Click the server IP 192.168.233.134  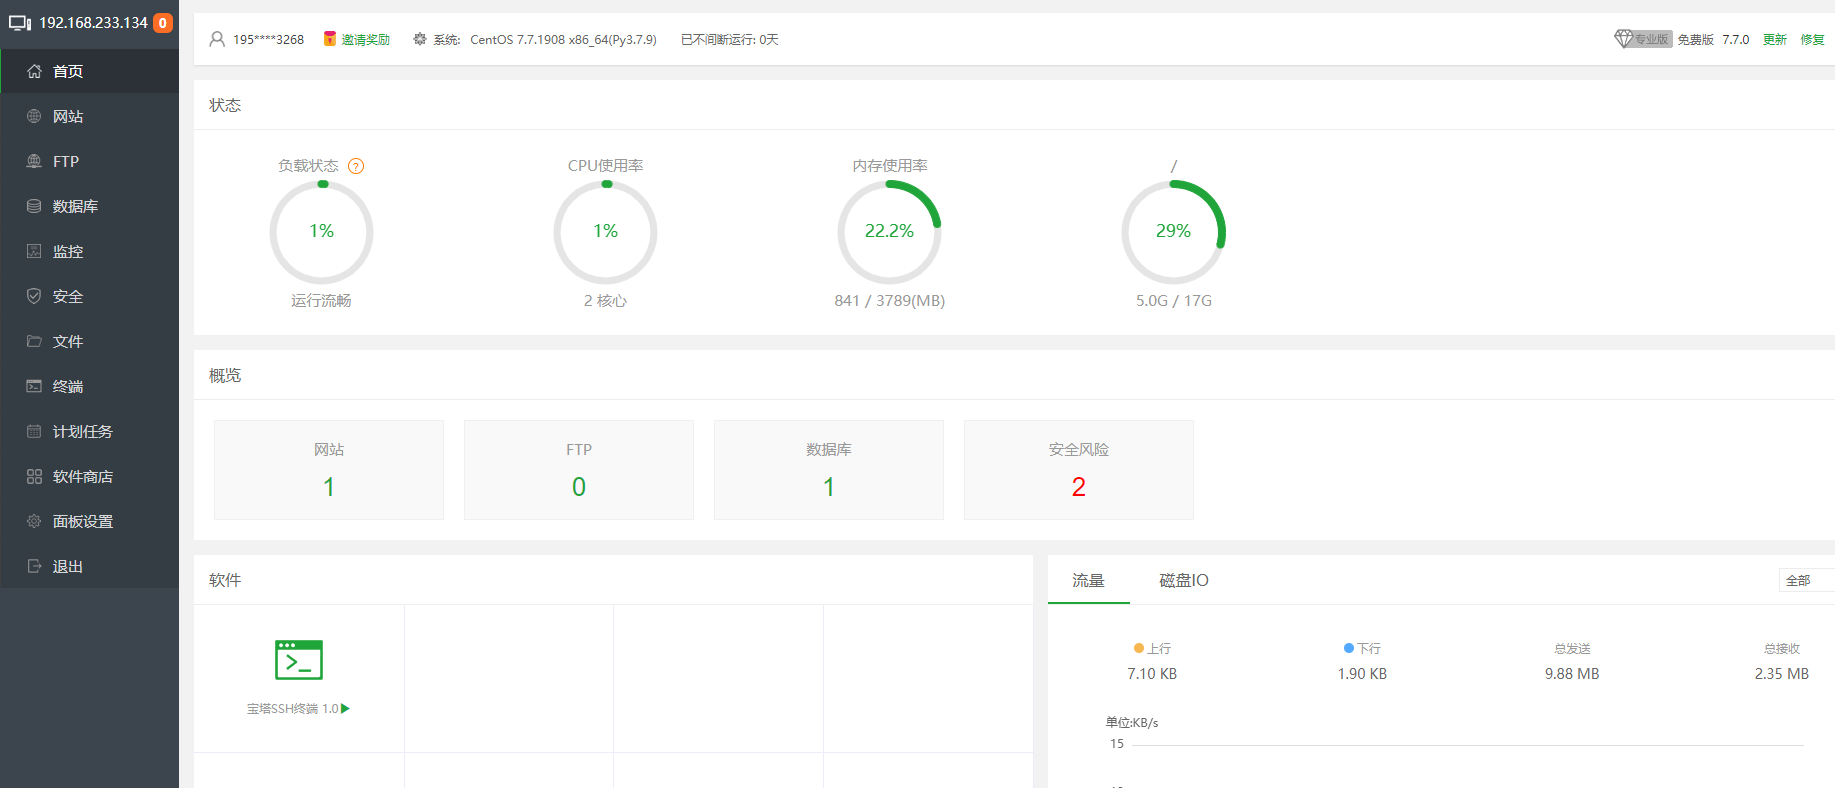click(93, 23)
